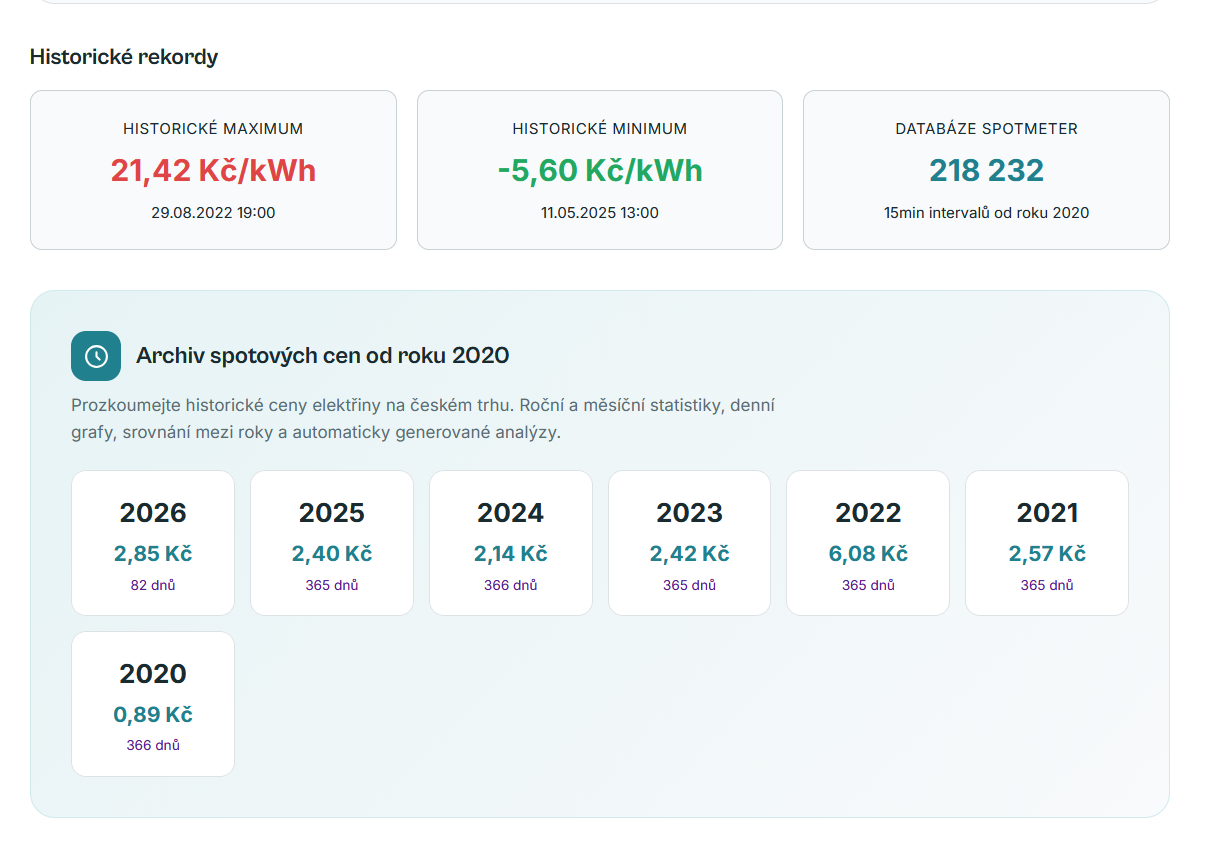
Task: Select the 2024 card showing 2,14 Kč
Action: [x=510, y=542]
